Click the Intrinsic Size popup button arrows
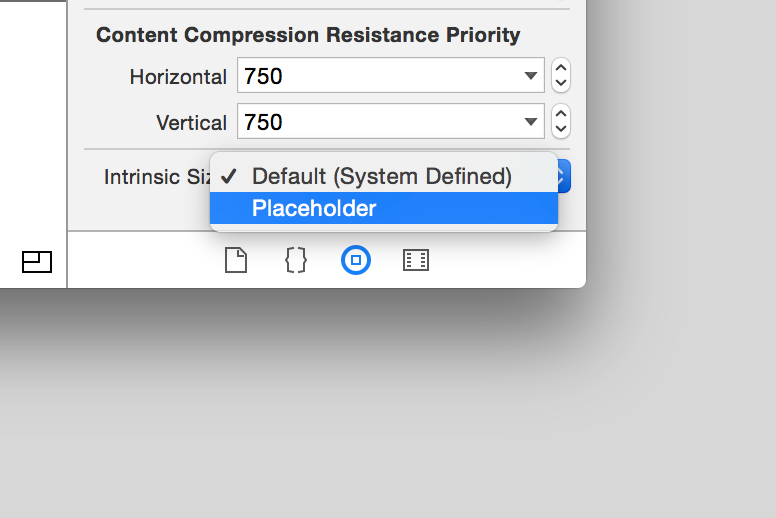The width and height of the screenshot is (776, 518). [x=563, y=177]
